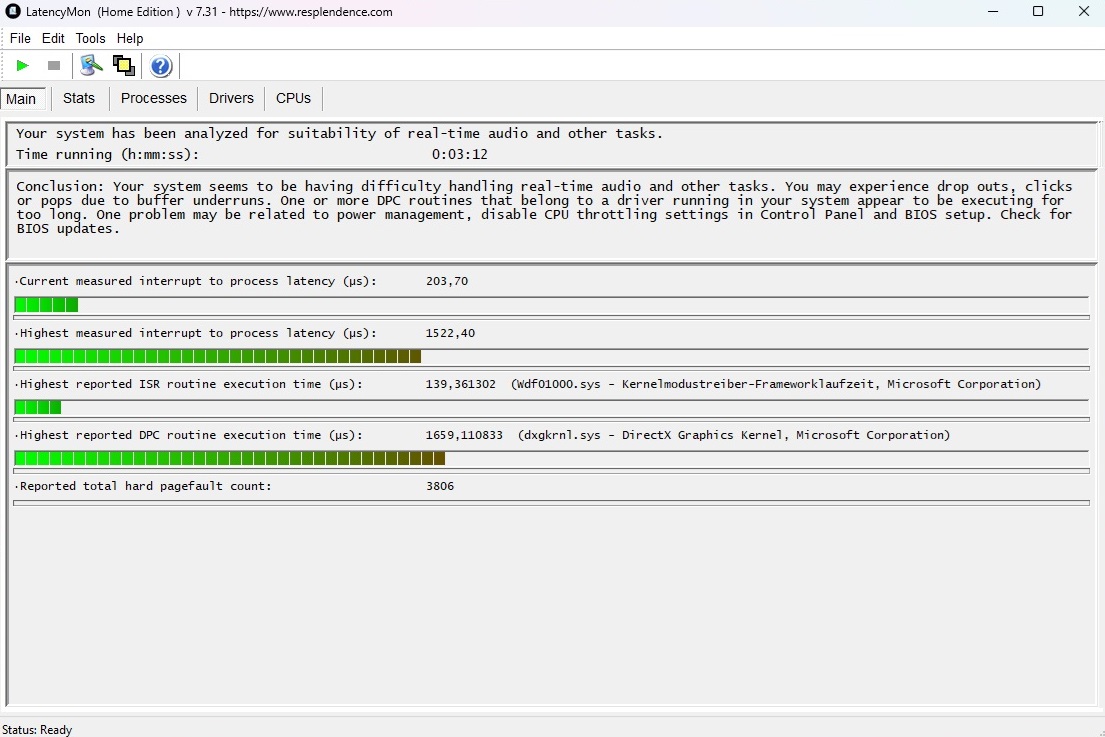The image size is (1105, 737).
Task: Click the DPC time value 1659,110833
Action: 464,435
